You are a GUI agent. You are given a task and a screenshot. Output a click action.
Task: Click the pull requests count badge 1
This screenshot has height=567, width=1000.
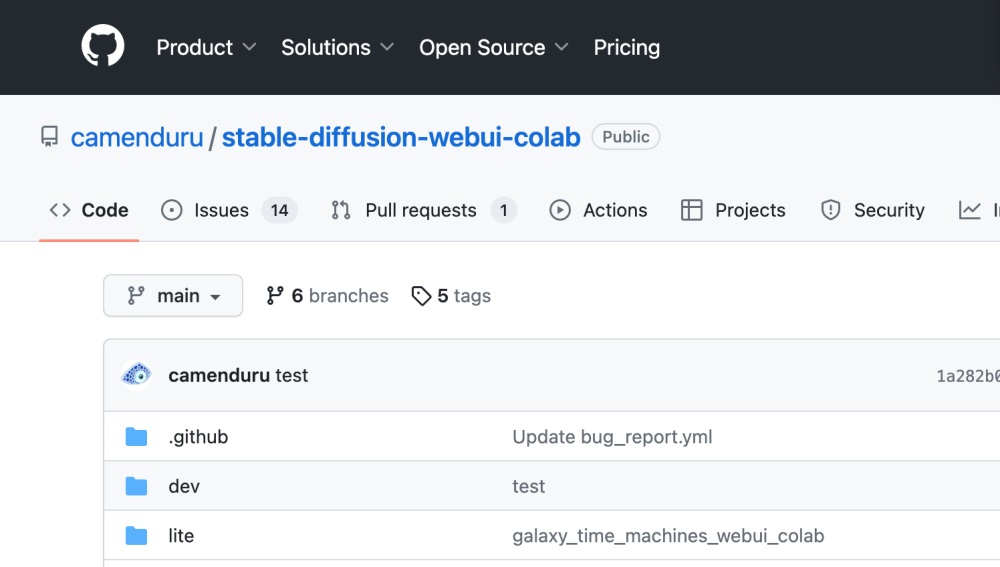503,210
